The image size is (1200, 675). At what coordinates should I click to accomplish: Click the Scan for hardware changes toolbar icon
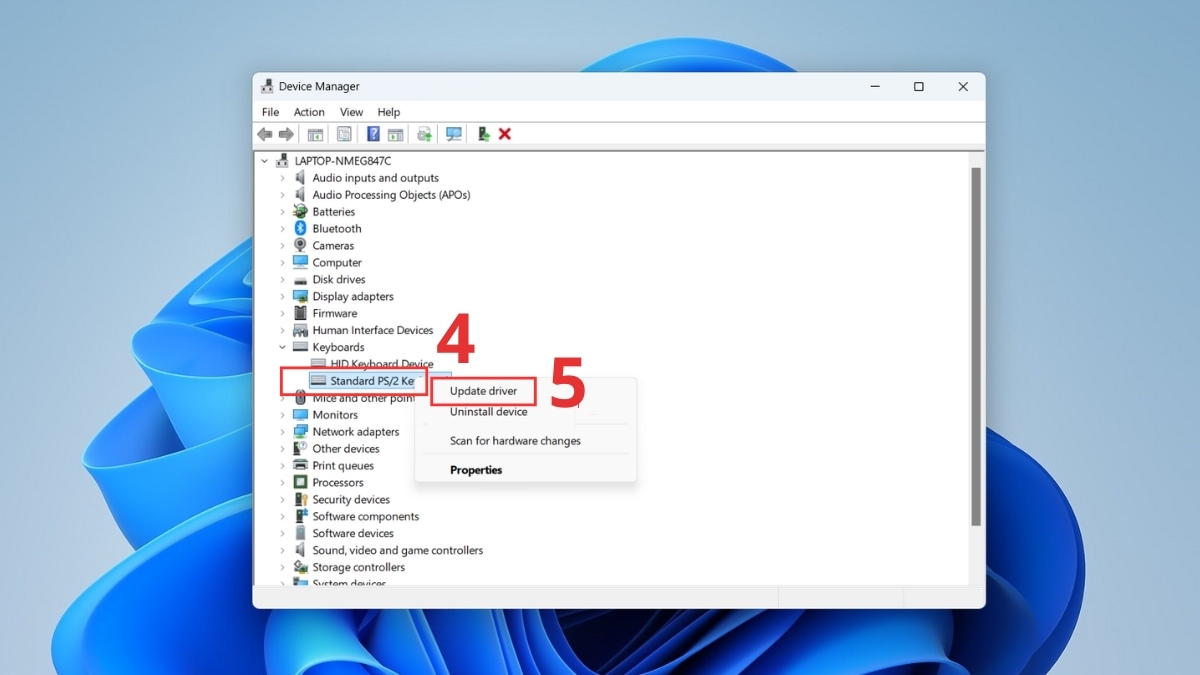click(454, 133)
